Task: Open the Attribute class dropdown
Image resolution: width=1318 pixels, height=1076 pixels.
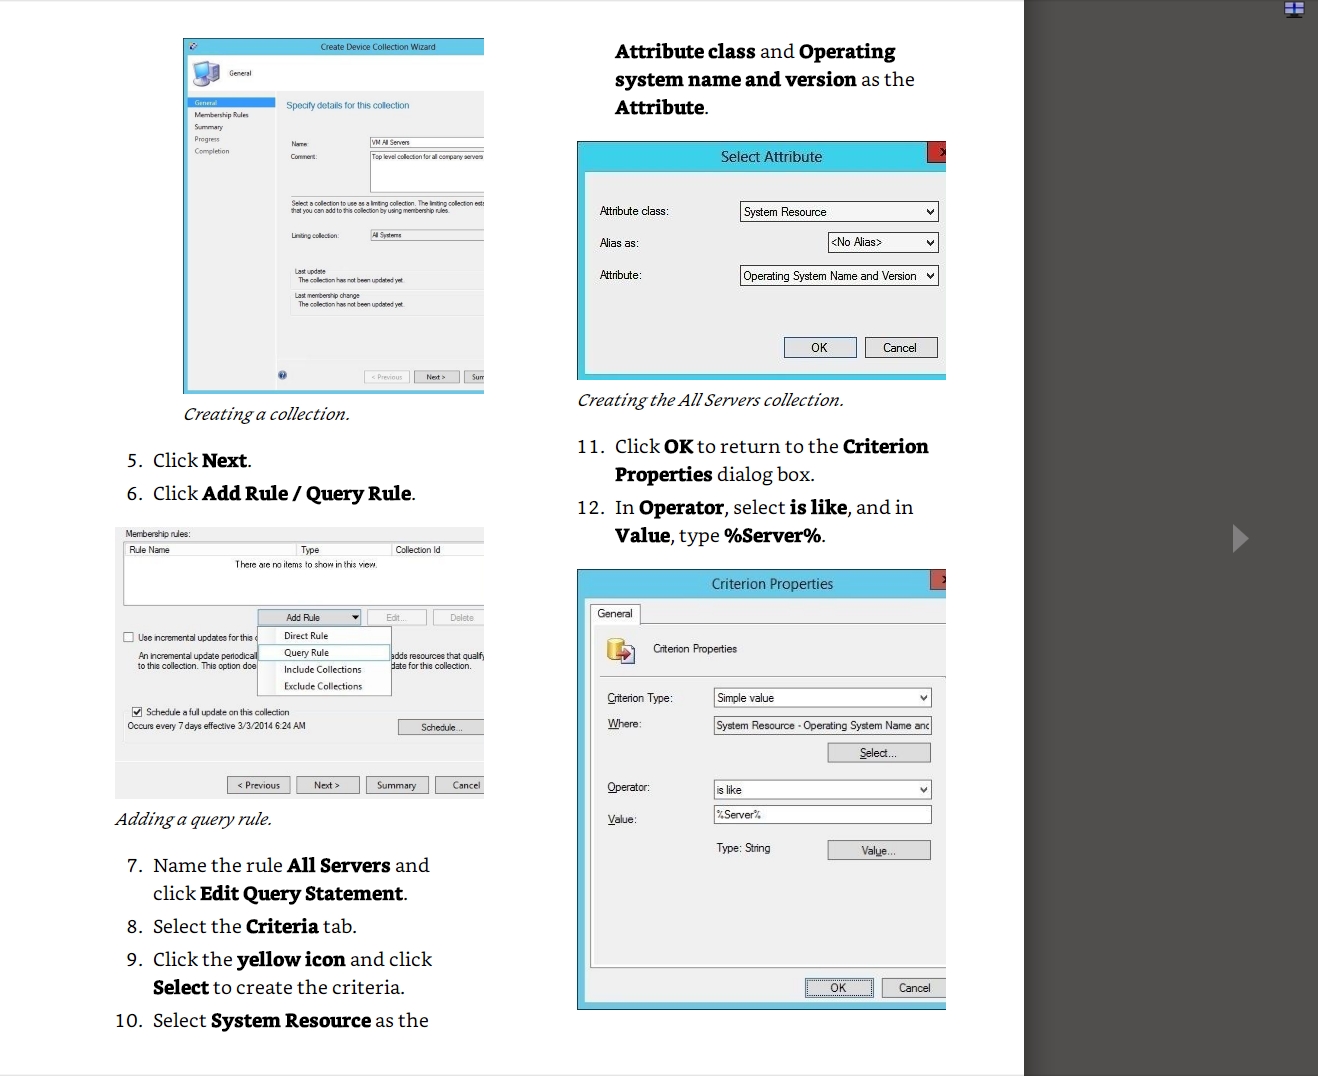Action: click(x=839, y=212)
